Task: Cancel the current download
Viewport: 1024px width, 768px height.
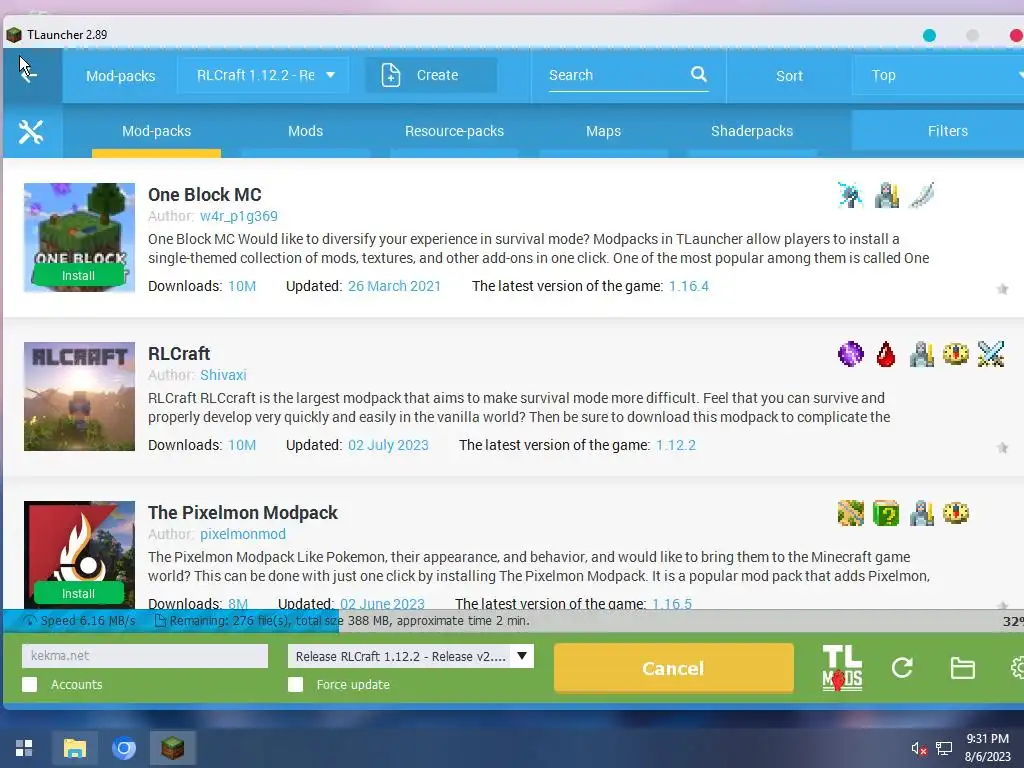Action: pos(673,668)
